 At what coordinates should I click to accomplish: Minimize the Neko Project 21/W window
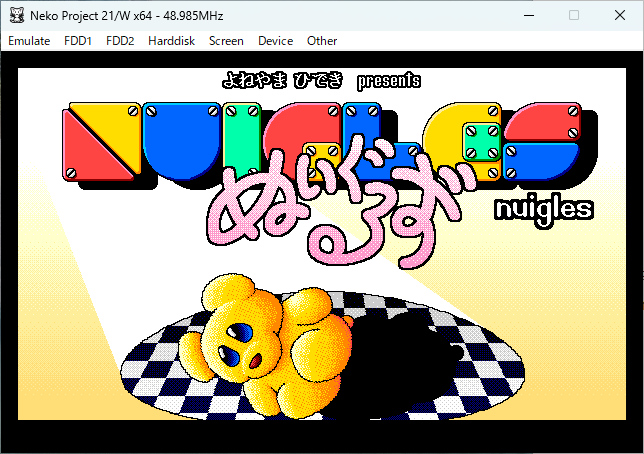tap(529, 16)
